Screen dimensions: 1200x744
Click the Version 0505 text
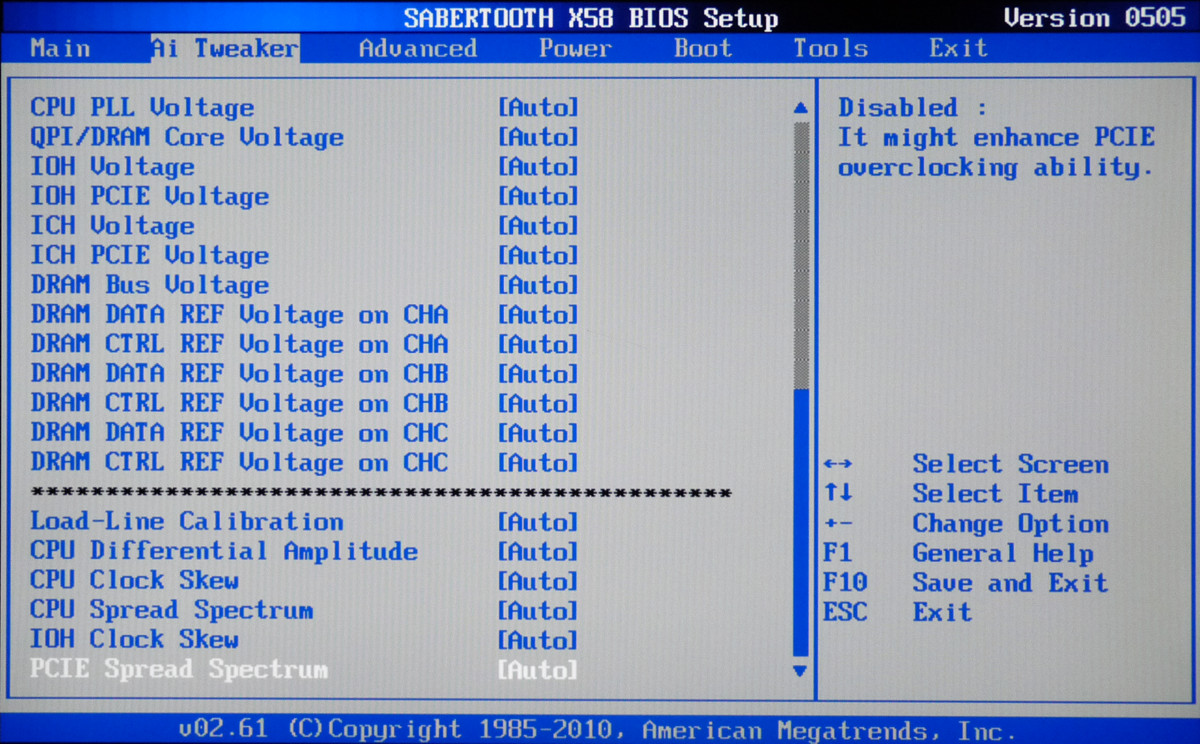click(x=1094, y=18)
